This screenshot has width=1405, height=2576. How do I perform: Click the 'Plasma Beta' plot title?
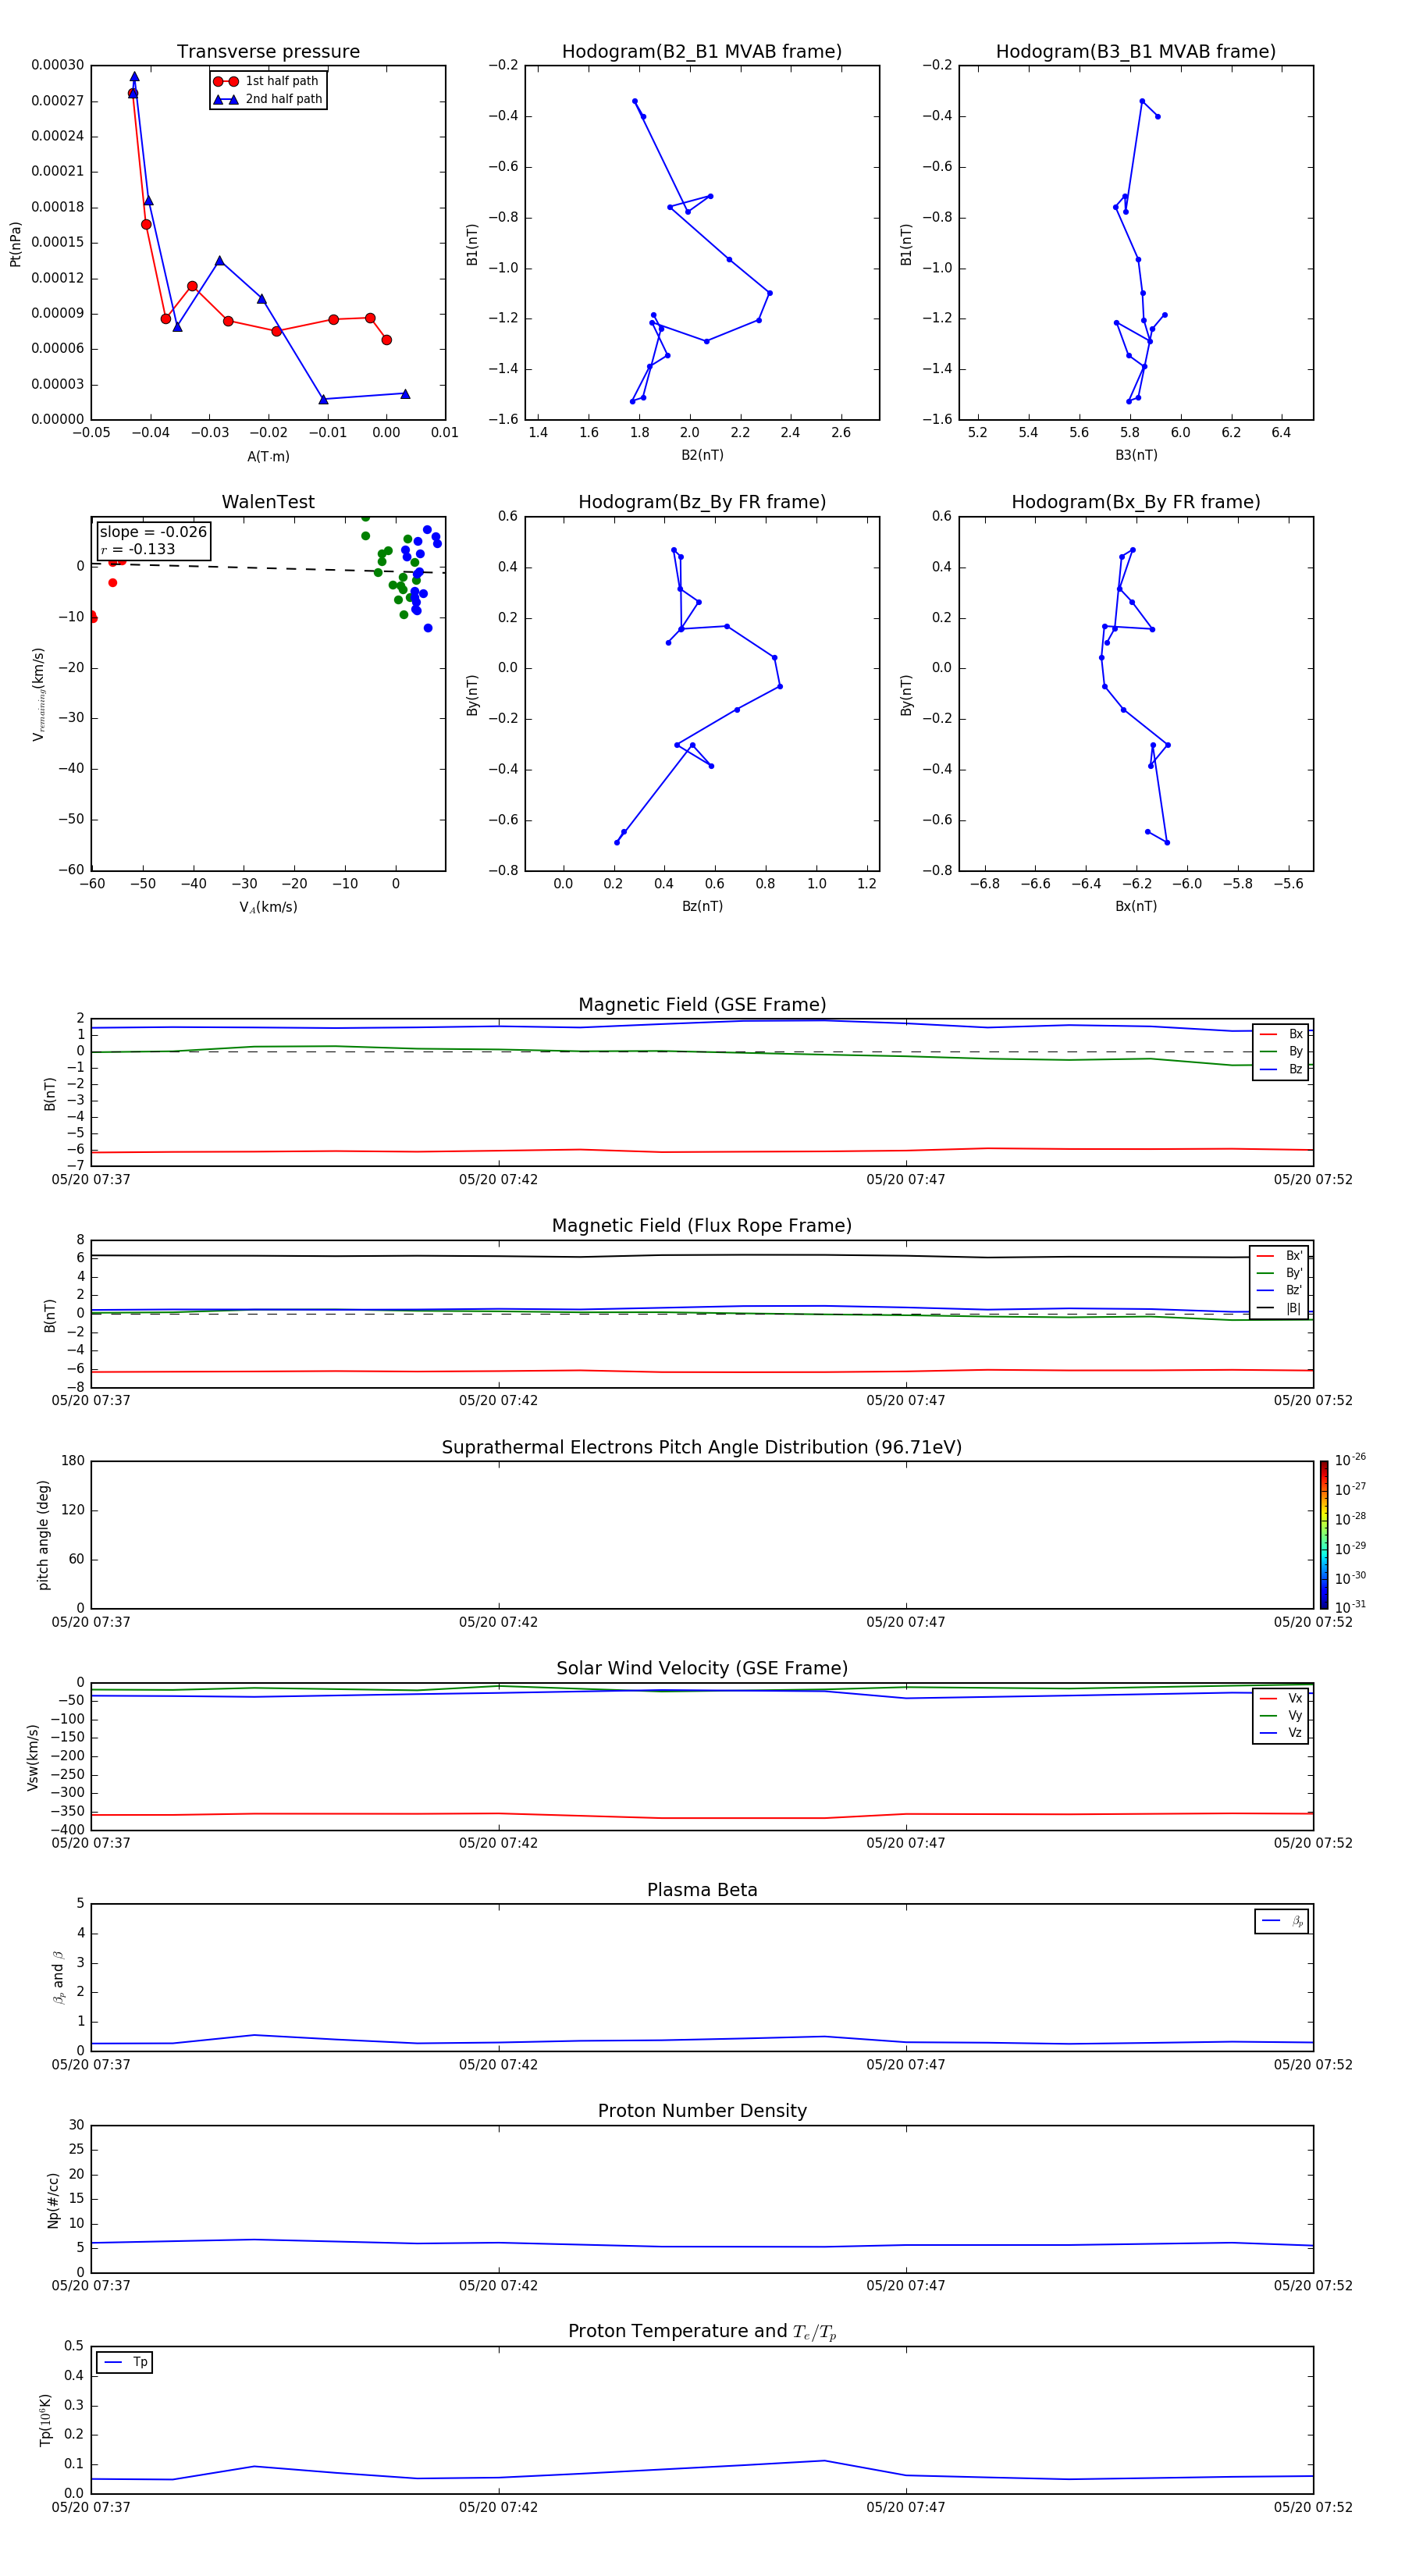[x=702, y=1890]
